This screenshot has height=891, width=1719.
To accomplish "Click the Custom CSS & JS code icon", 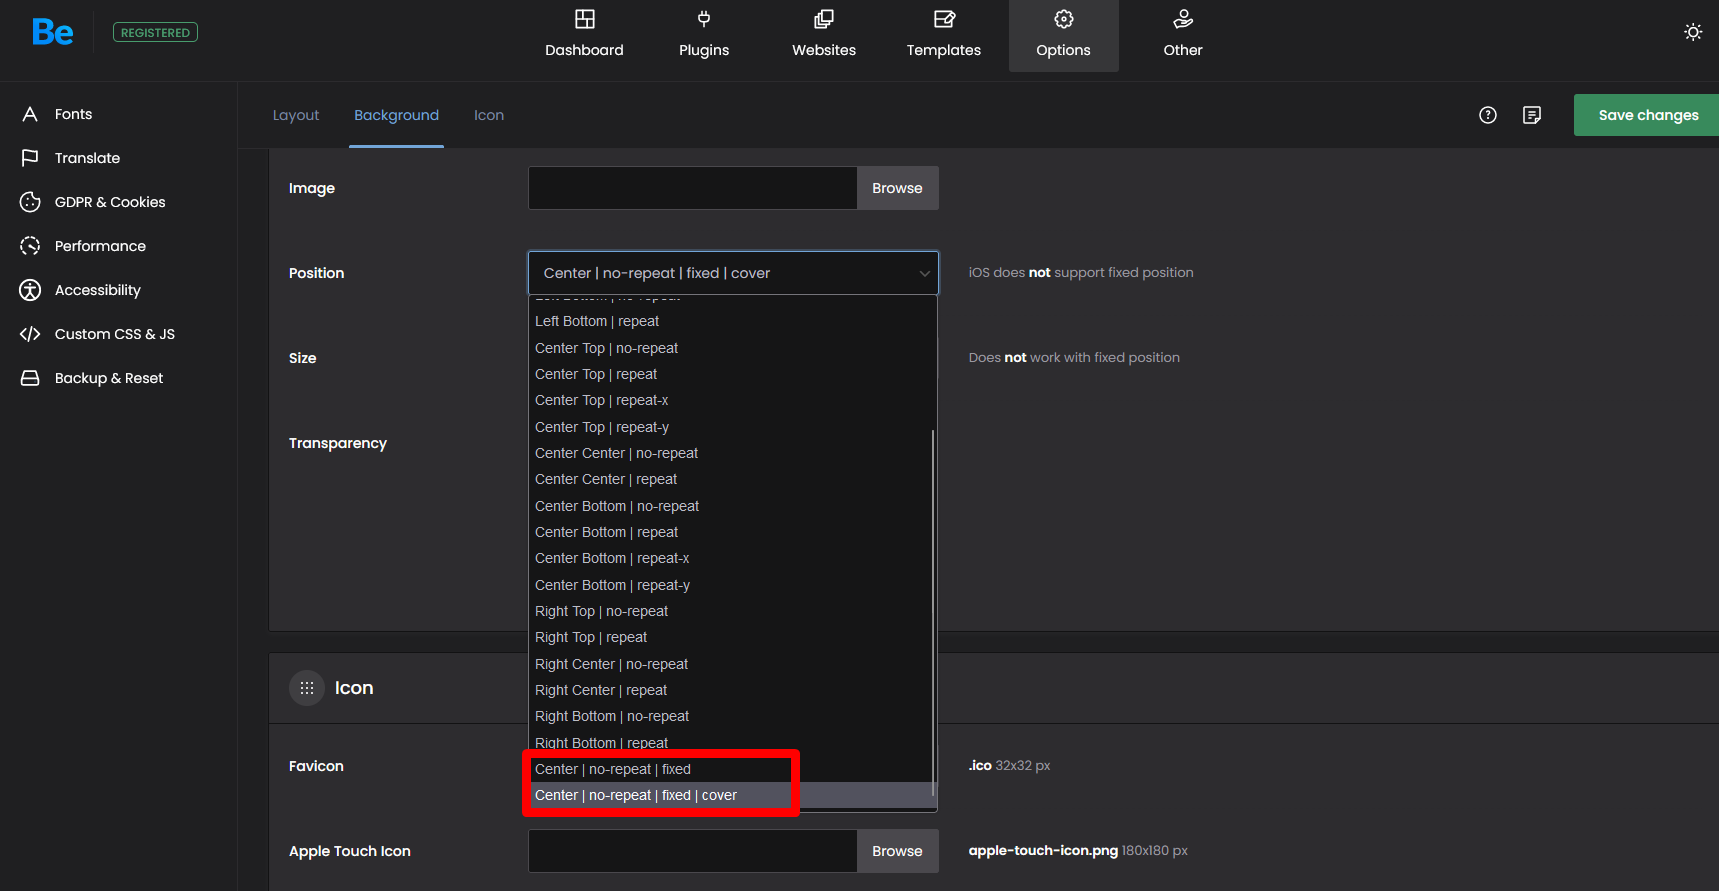I will 30,334.
